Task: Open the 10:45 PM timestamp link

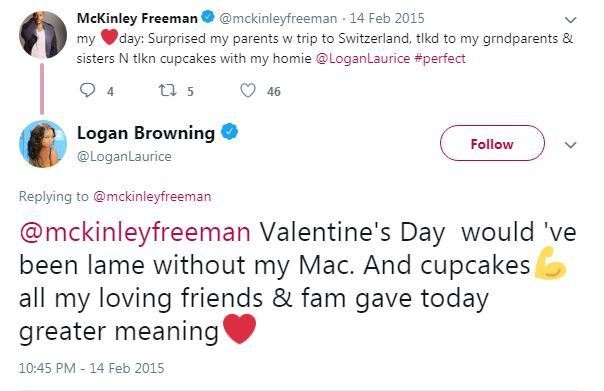Action: pos(91,368)
